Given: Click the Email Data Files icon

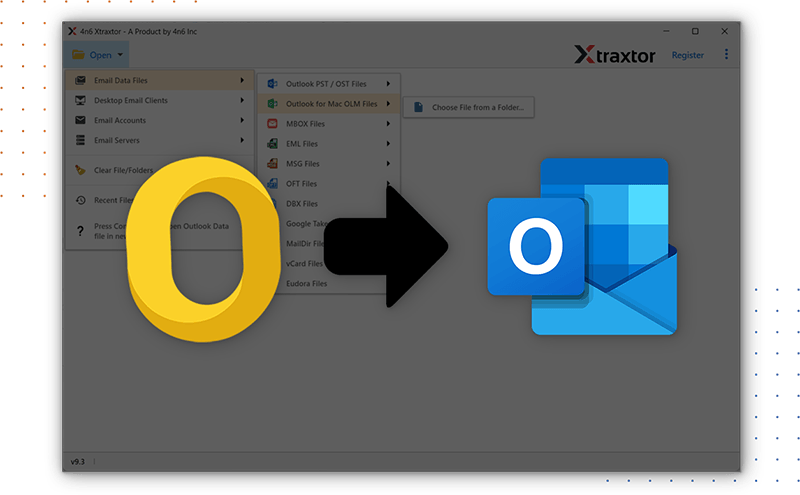Looking at the screenshot, I should point(80,80).
